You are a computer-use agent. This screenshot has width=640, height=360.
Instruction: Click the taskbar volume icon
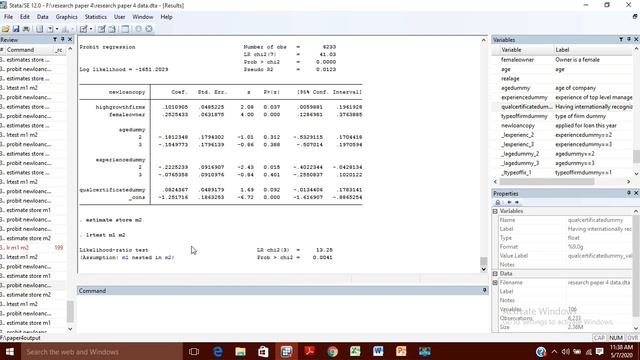(566, 351)
